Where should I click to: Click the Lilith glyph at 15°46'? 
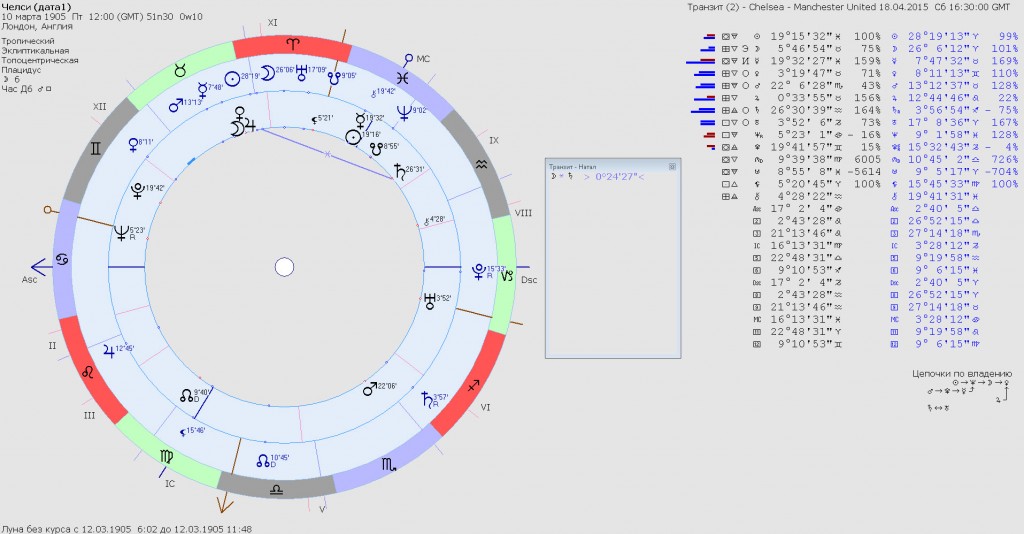point(184,432)
